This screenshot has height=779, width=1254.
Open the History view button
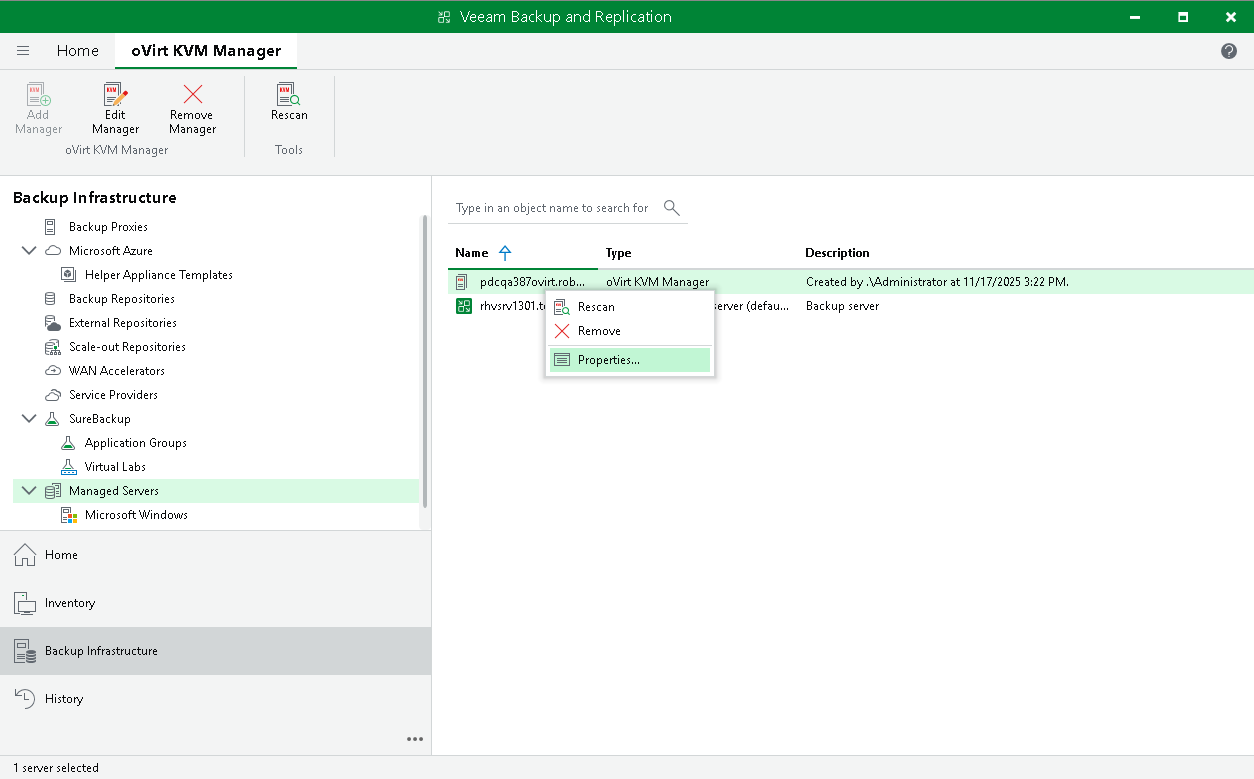(215, 699)
